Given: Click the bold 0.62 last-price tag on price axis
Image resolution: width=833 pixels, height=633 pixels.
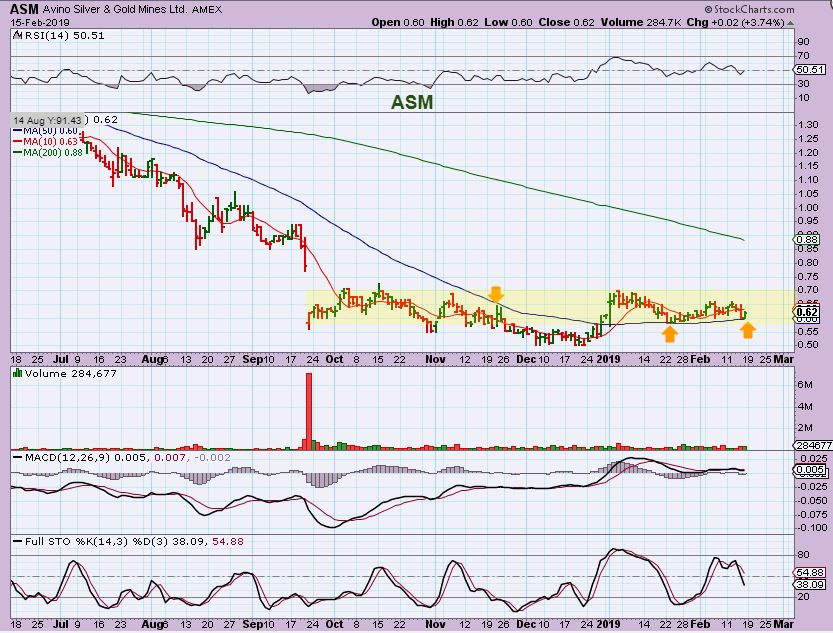Looking at the screenshot, I should pos(808,312).
